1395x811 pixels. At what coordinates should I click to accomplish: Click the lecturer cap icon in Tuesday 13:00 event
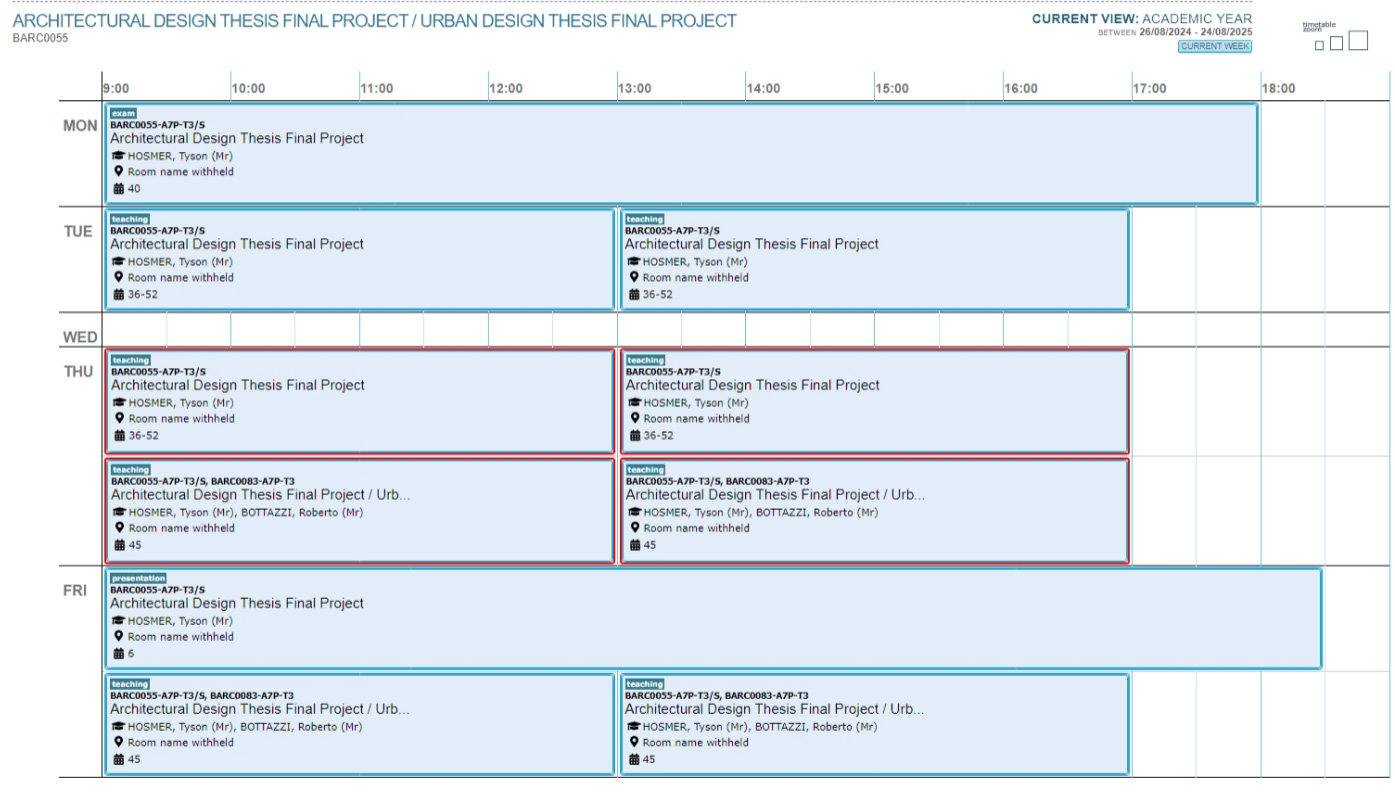point(633,262)
